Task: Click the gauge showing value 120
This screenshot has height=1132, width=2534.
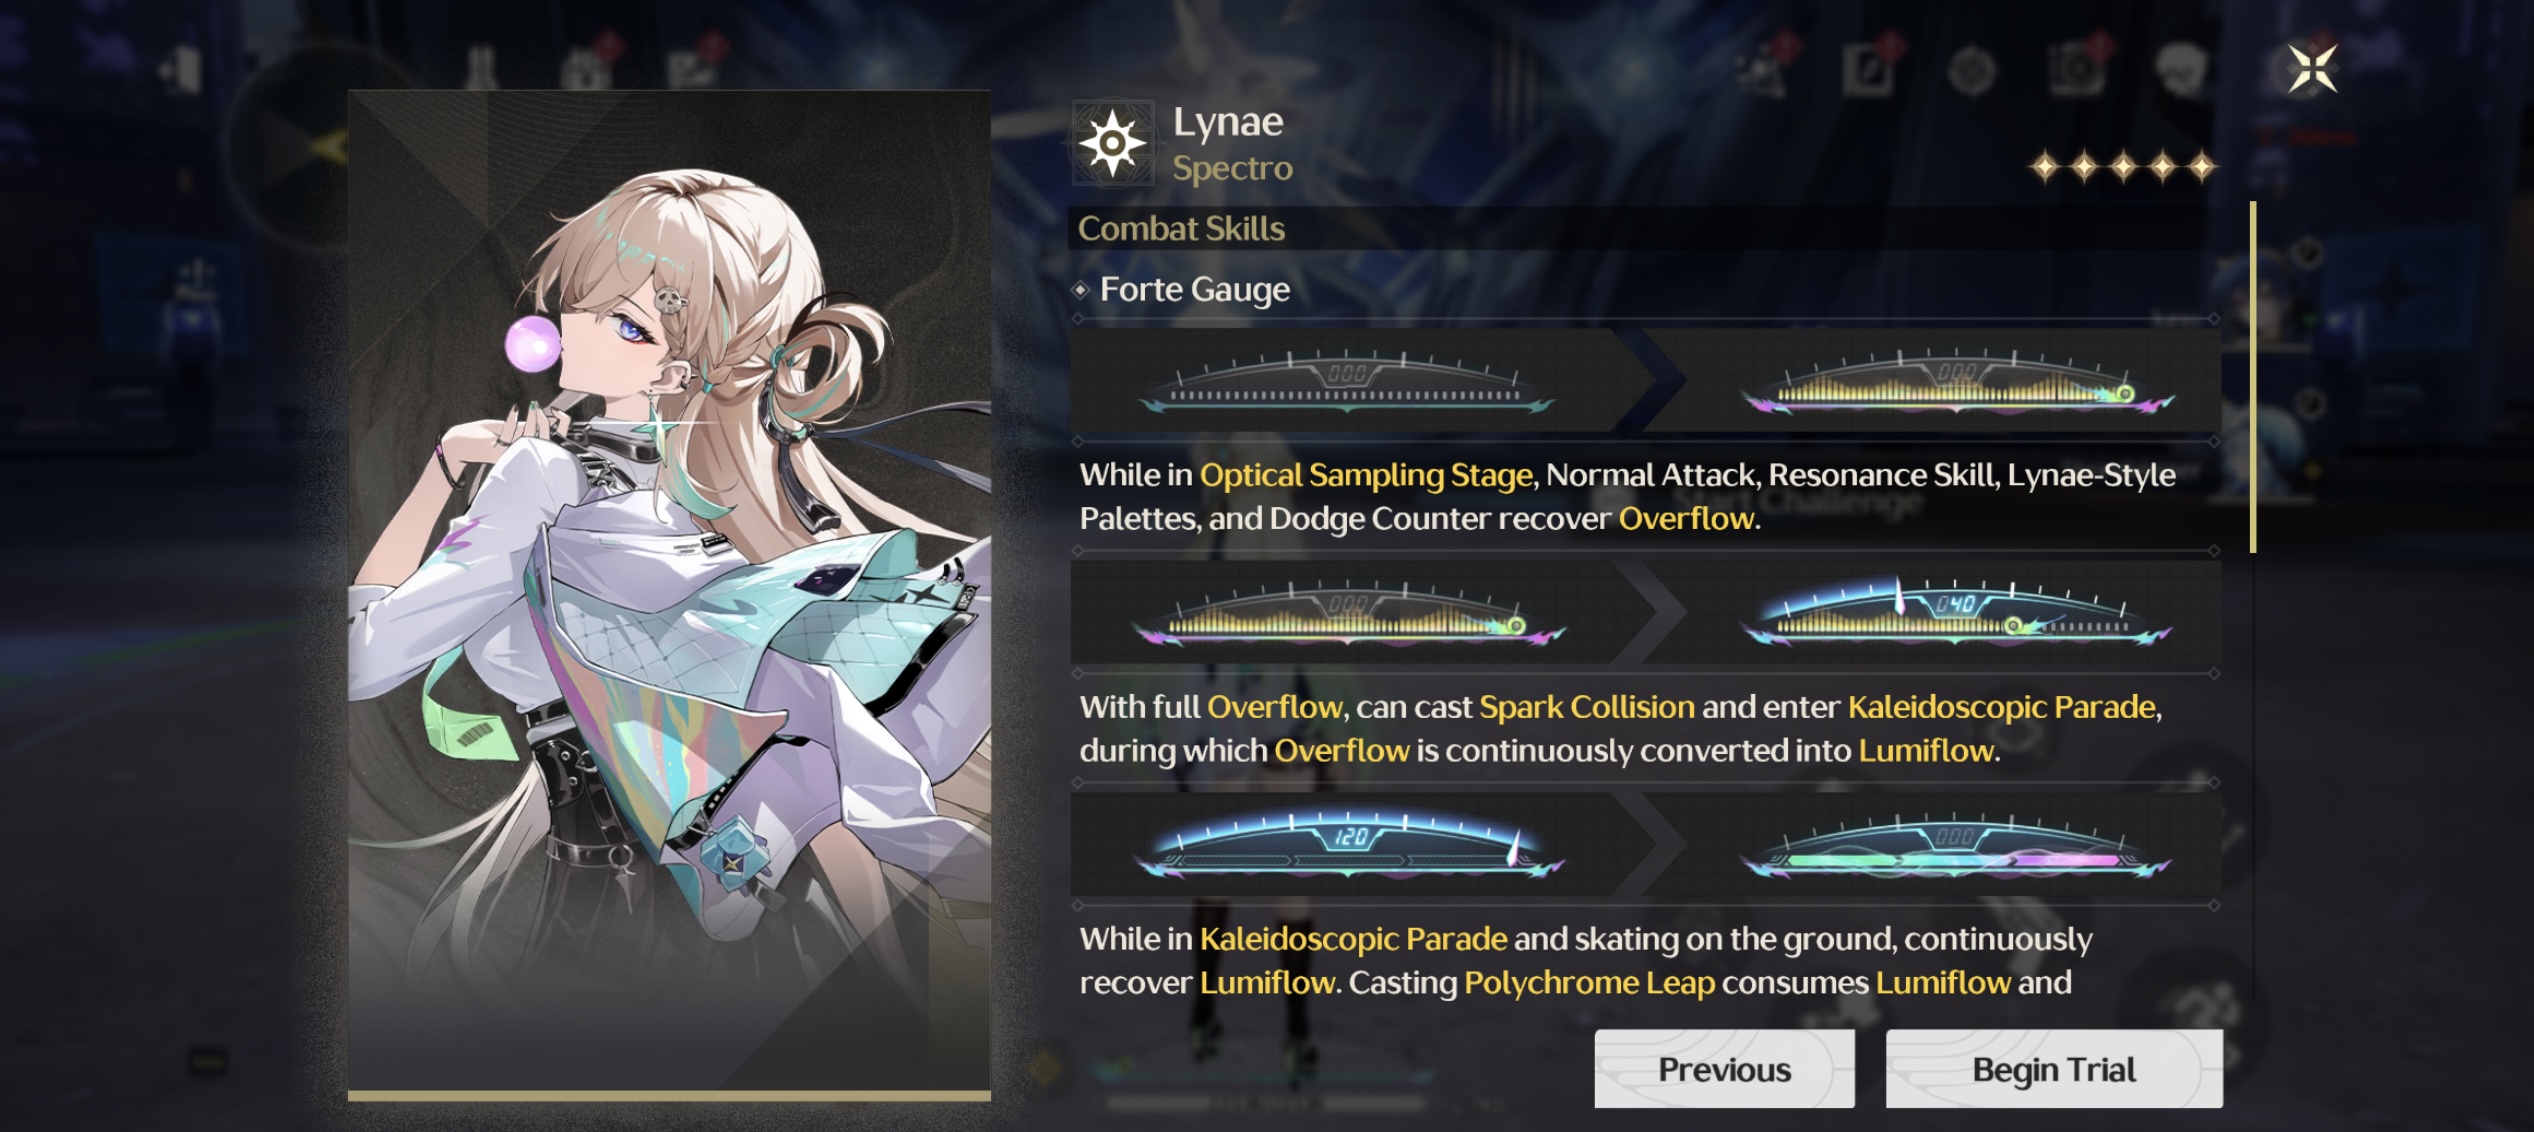Action: click(x=1348, y=846)
